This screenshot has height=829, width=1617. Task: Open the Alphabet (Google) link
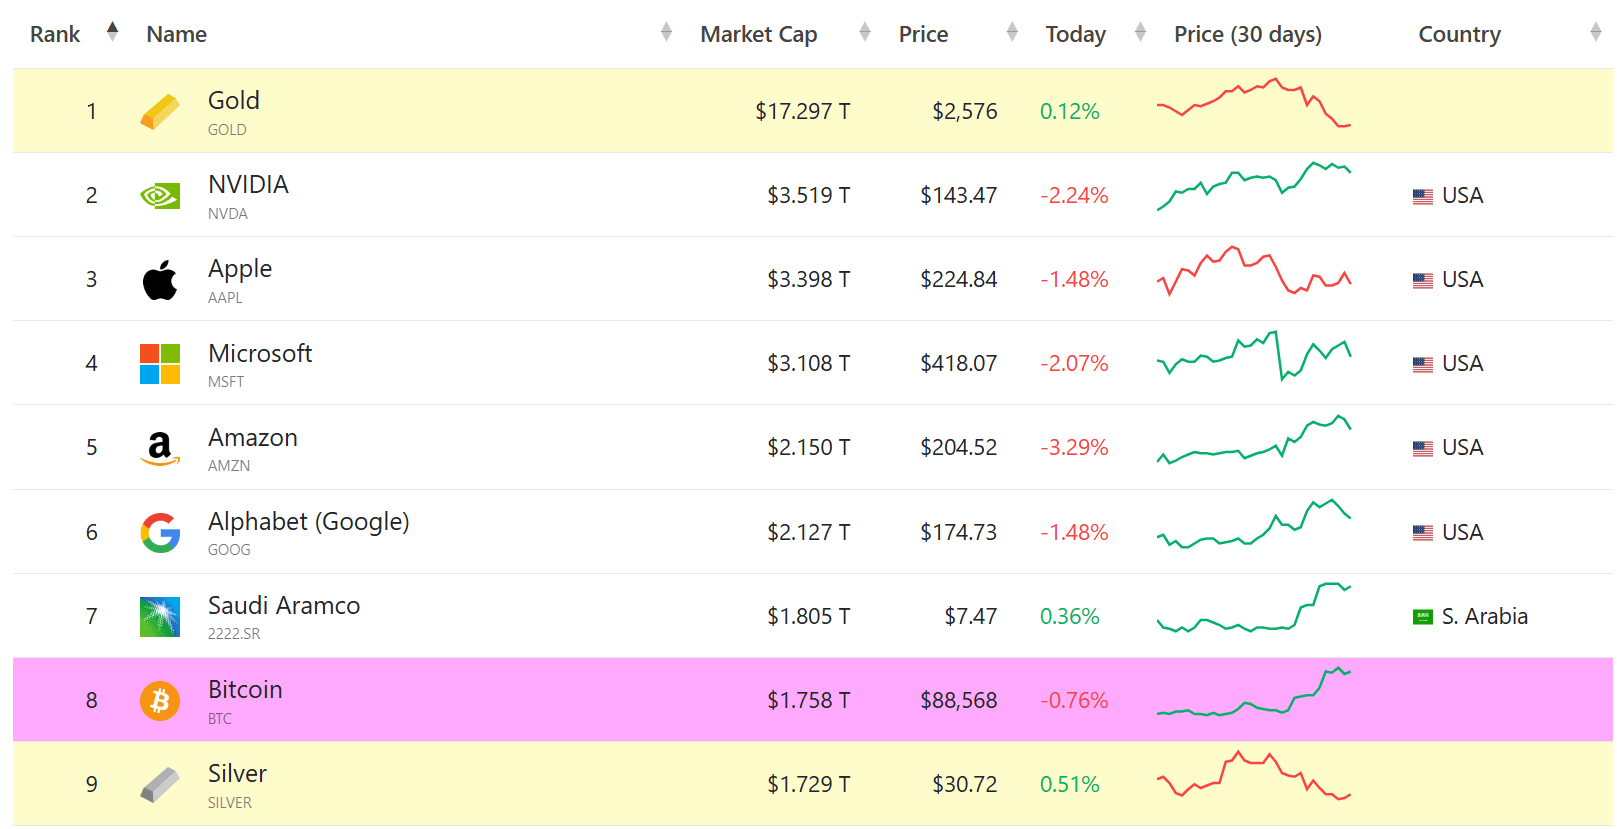pos(308,522)
